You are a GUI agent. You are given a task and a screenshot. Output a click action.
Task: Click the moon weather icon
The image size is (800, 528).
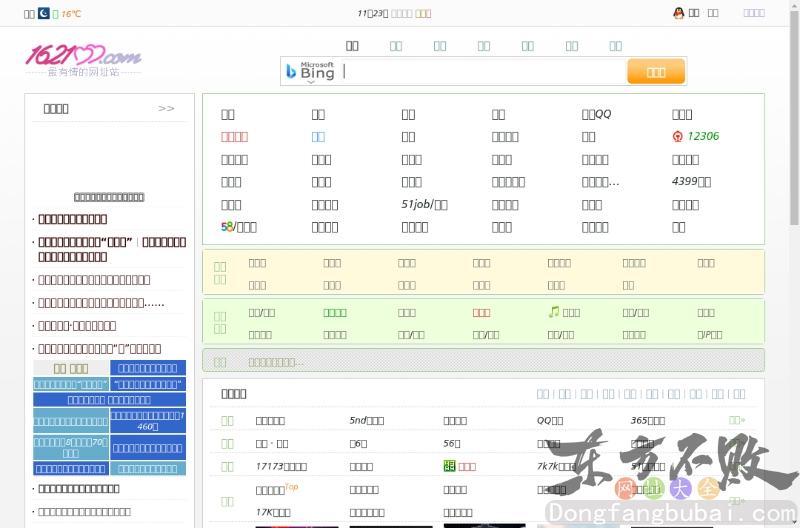[x=44, y=13]
